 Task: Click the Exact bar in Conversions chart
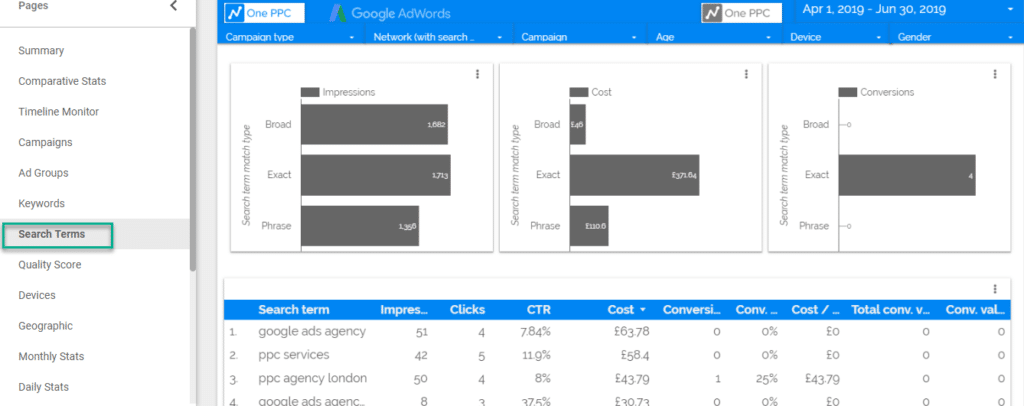907,175
